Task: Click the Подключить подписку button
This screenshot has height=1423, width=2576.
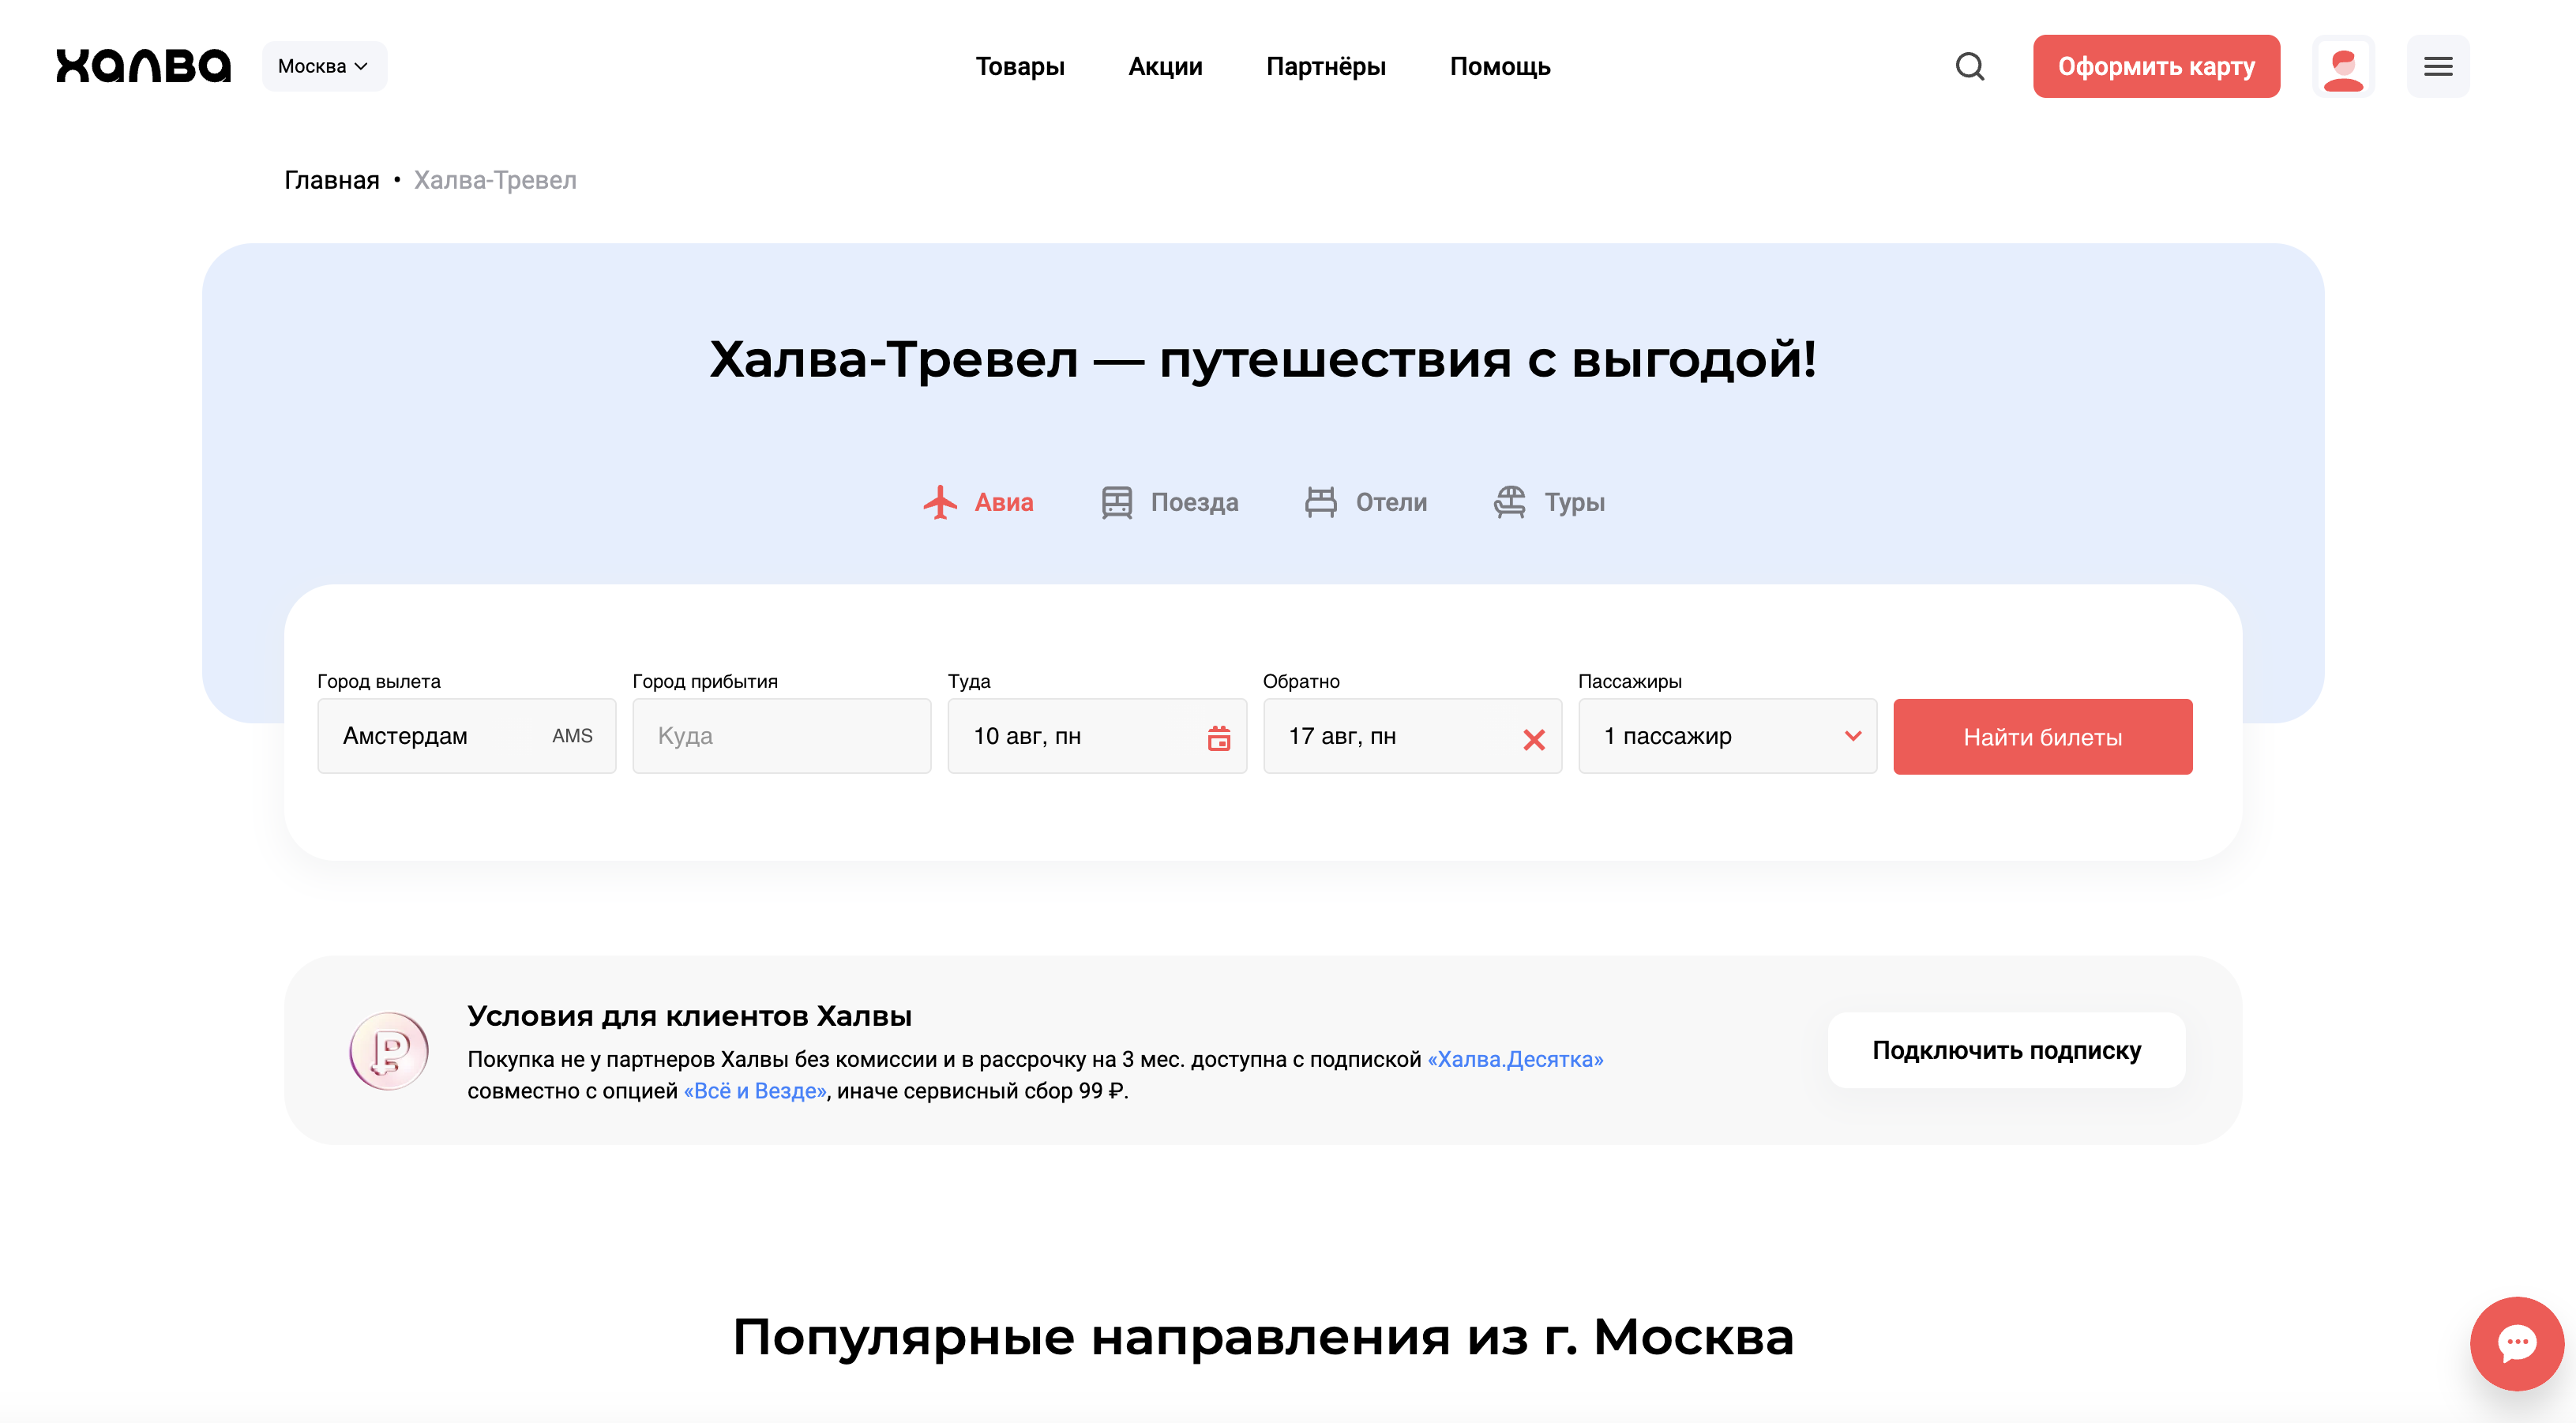Action: [x=2006, y=1050]
